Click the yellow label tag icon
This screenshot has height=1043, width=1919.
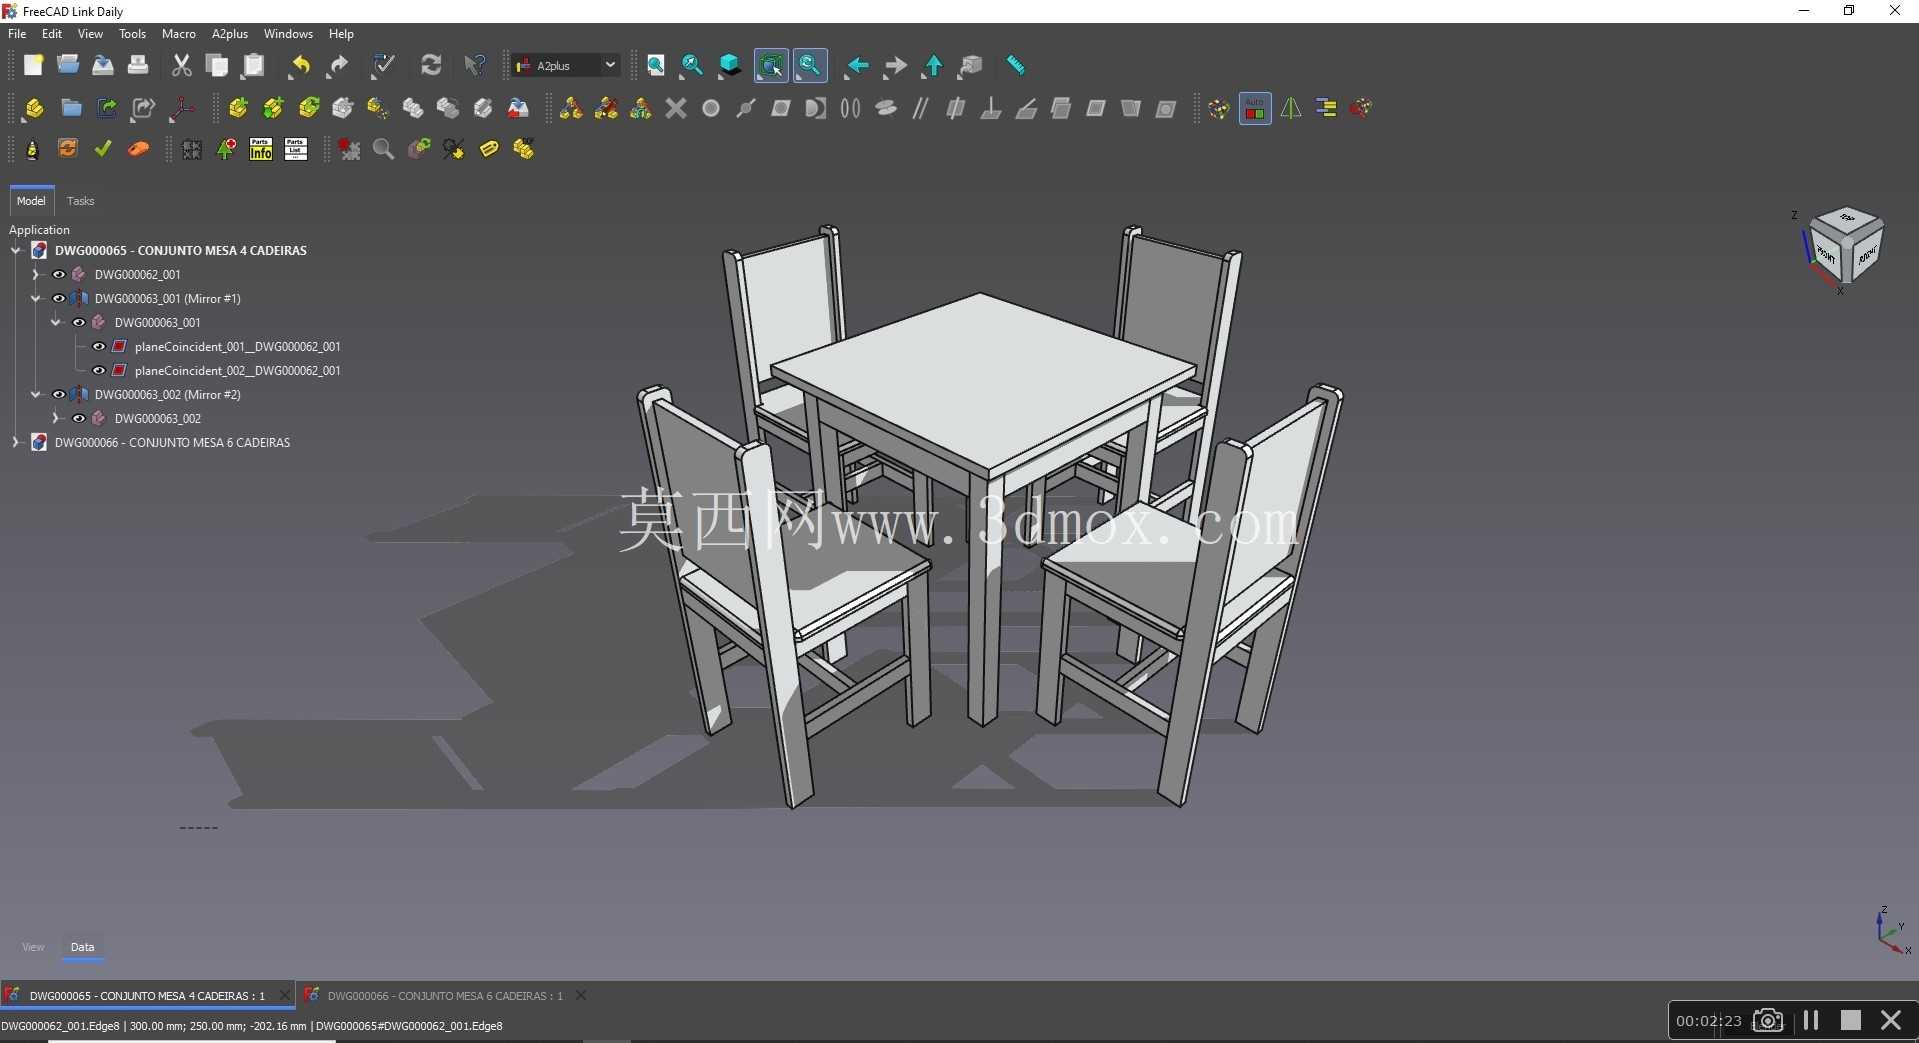click(489, 149)
